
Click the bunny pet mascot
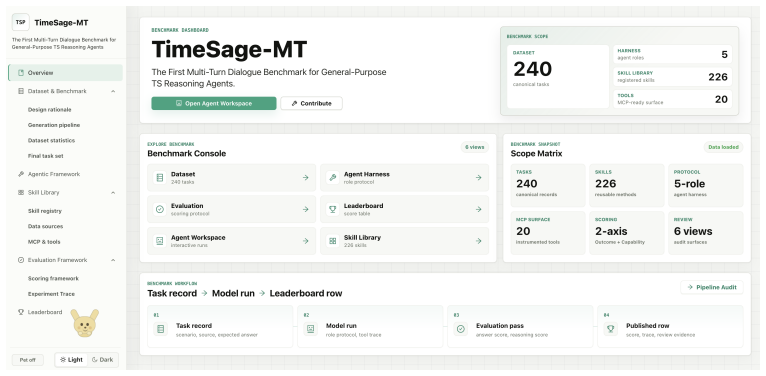tap(85, 323)
